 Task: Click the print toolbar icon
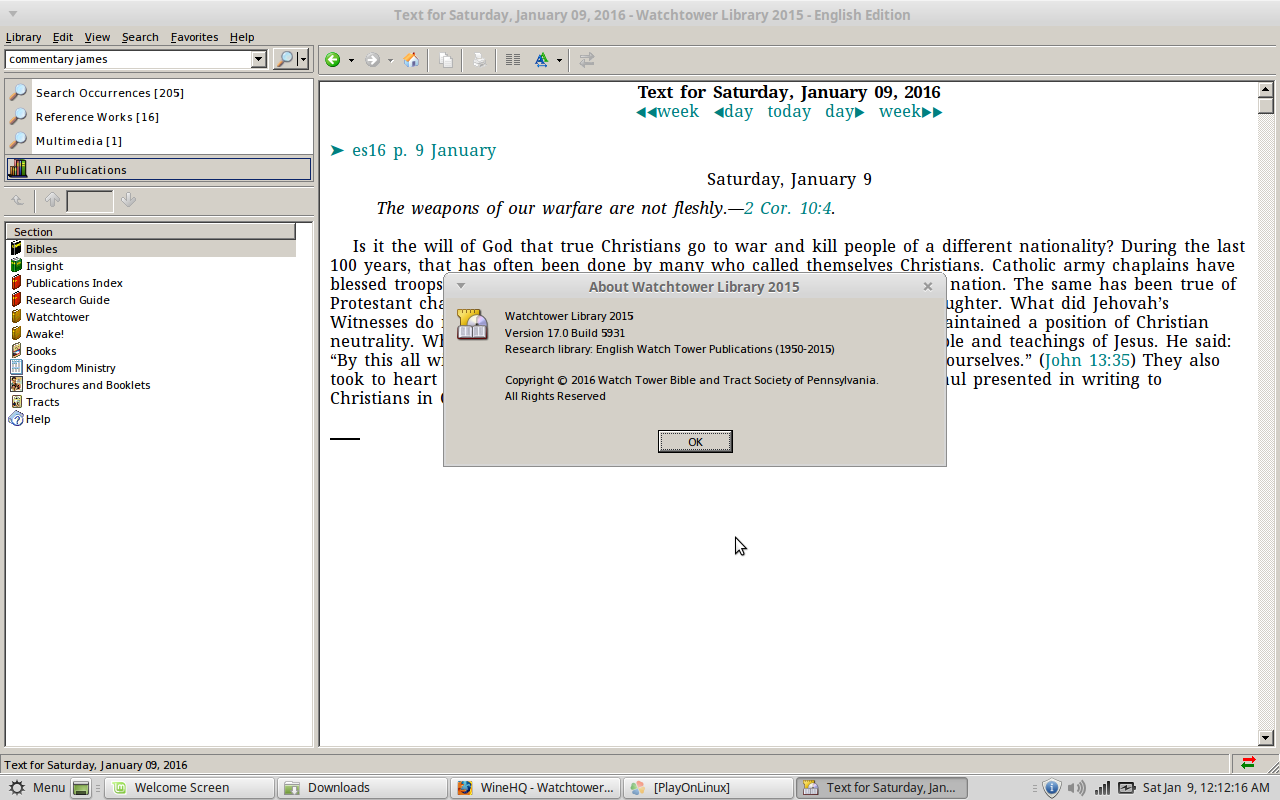pos(479,60)
